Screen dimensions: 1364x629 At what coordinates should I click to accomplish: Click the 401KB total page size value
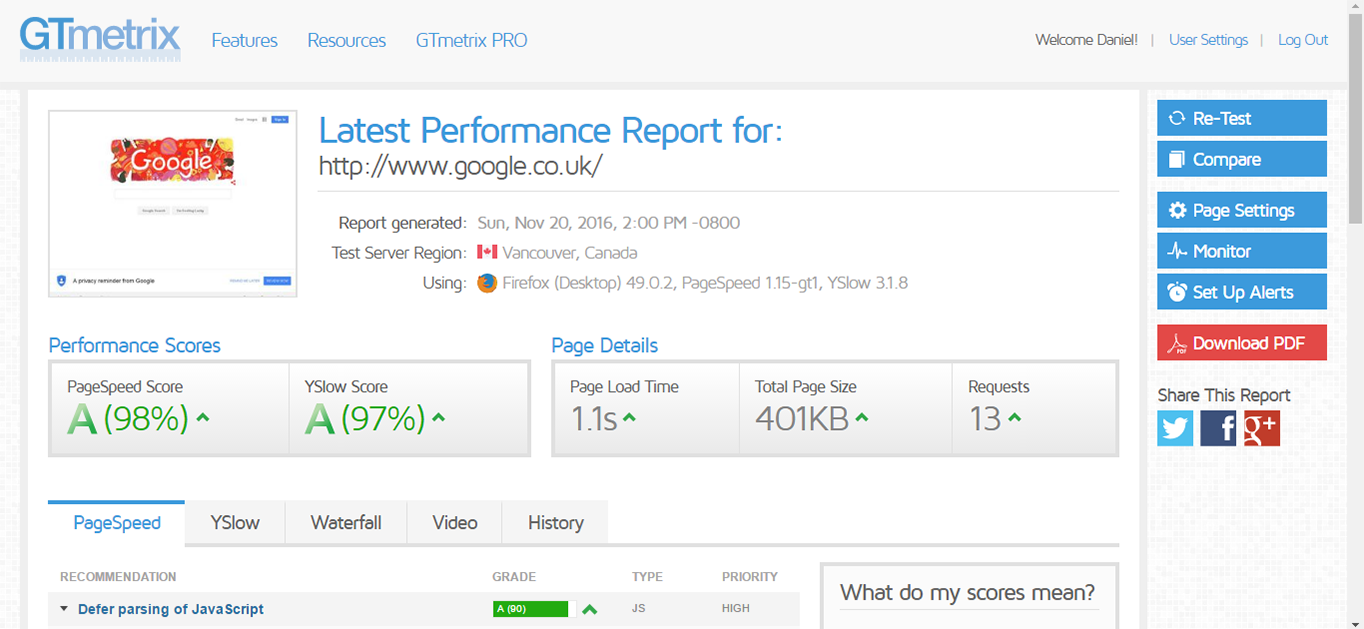[802, 418]
